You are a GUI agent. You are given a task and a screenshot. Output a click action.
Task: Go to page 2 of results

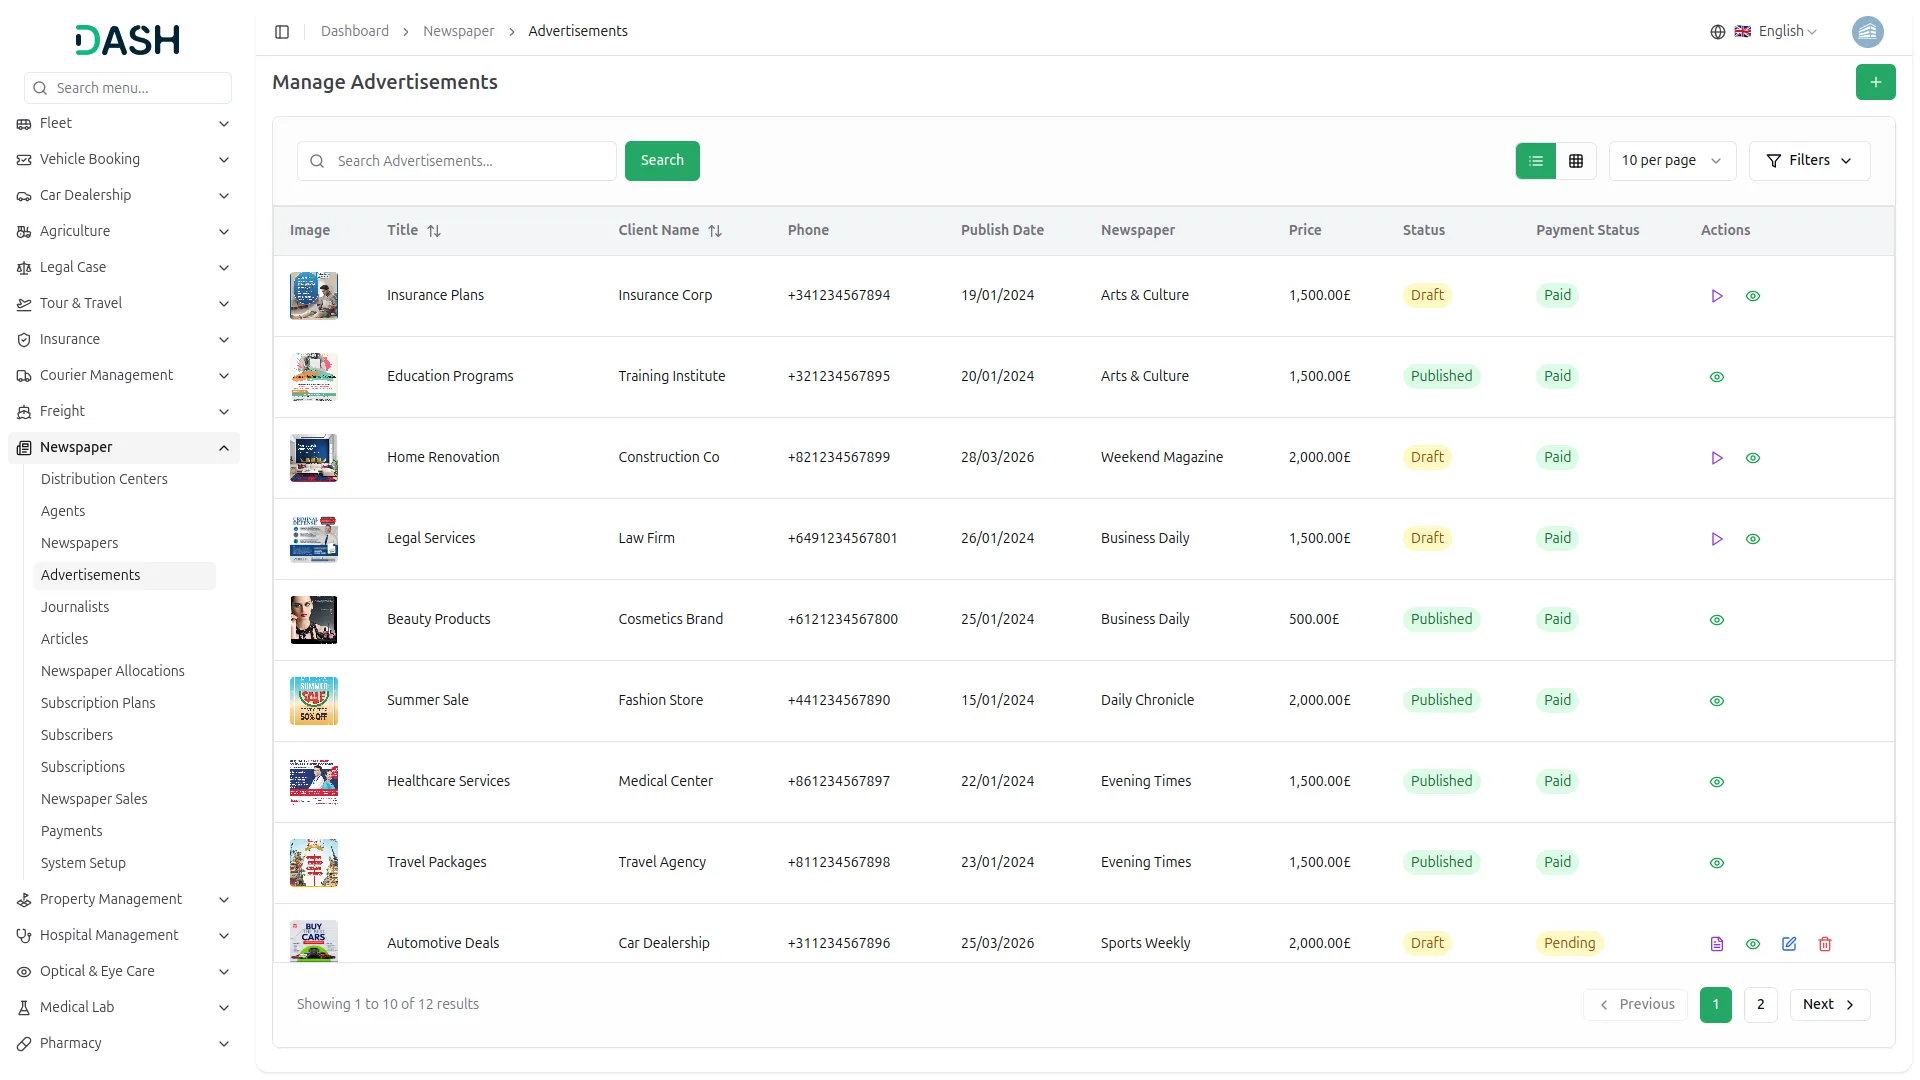pyautogui.click(x=1760, y=1005)
